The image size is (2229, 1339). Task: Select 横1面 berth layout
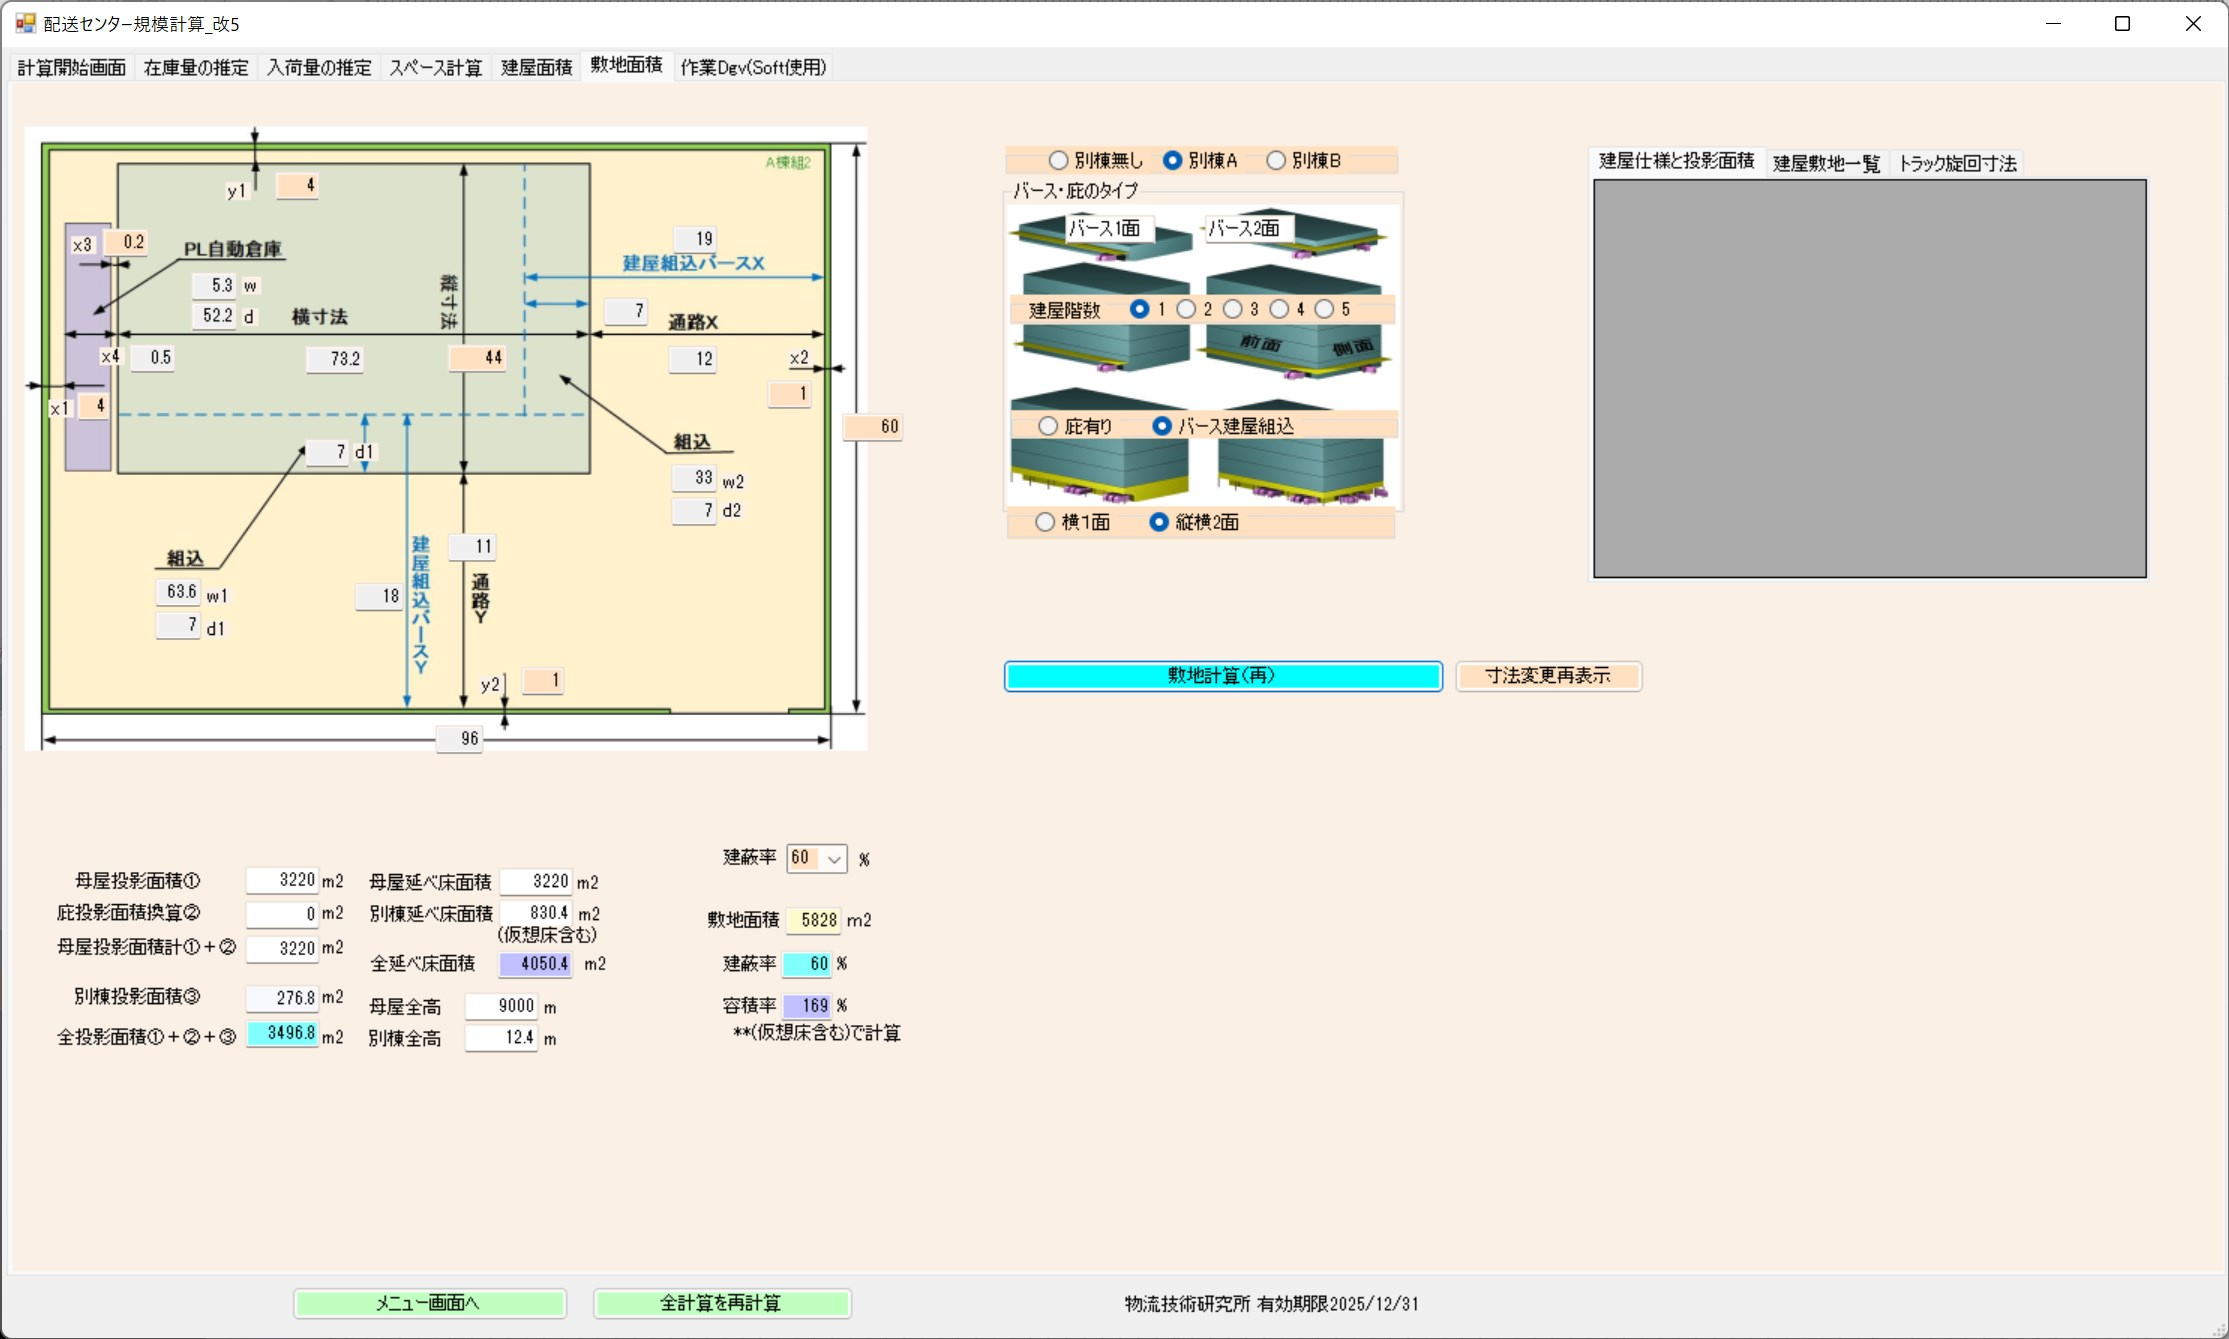point(1045,522)
